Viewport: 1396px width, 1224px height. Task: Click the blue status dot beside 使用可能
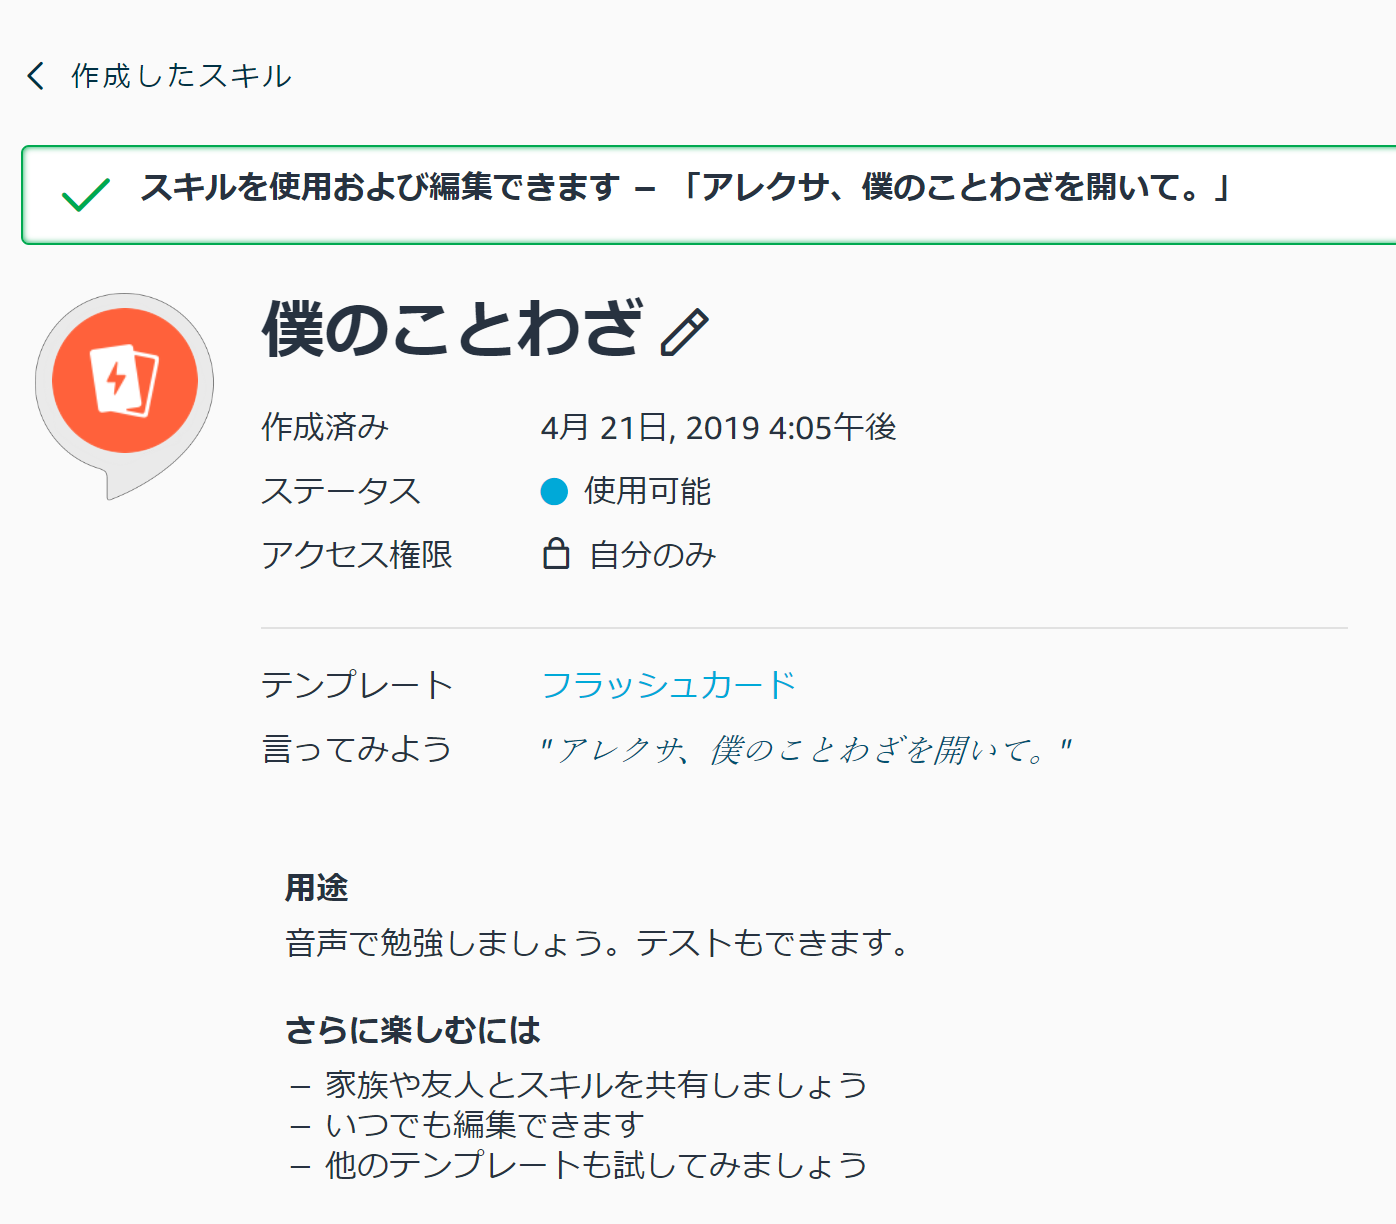554,491
